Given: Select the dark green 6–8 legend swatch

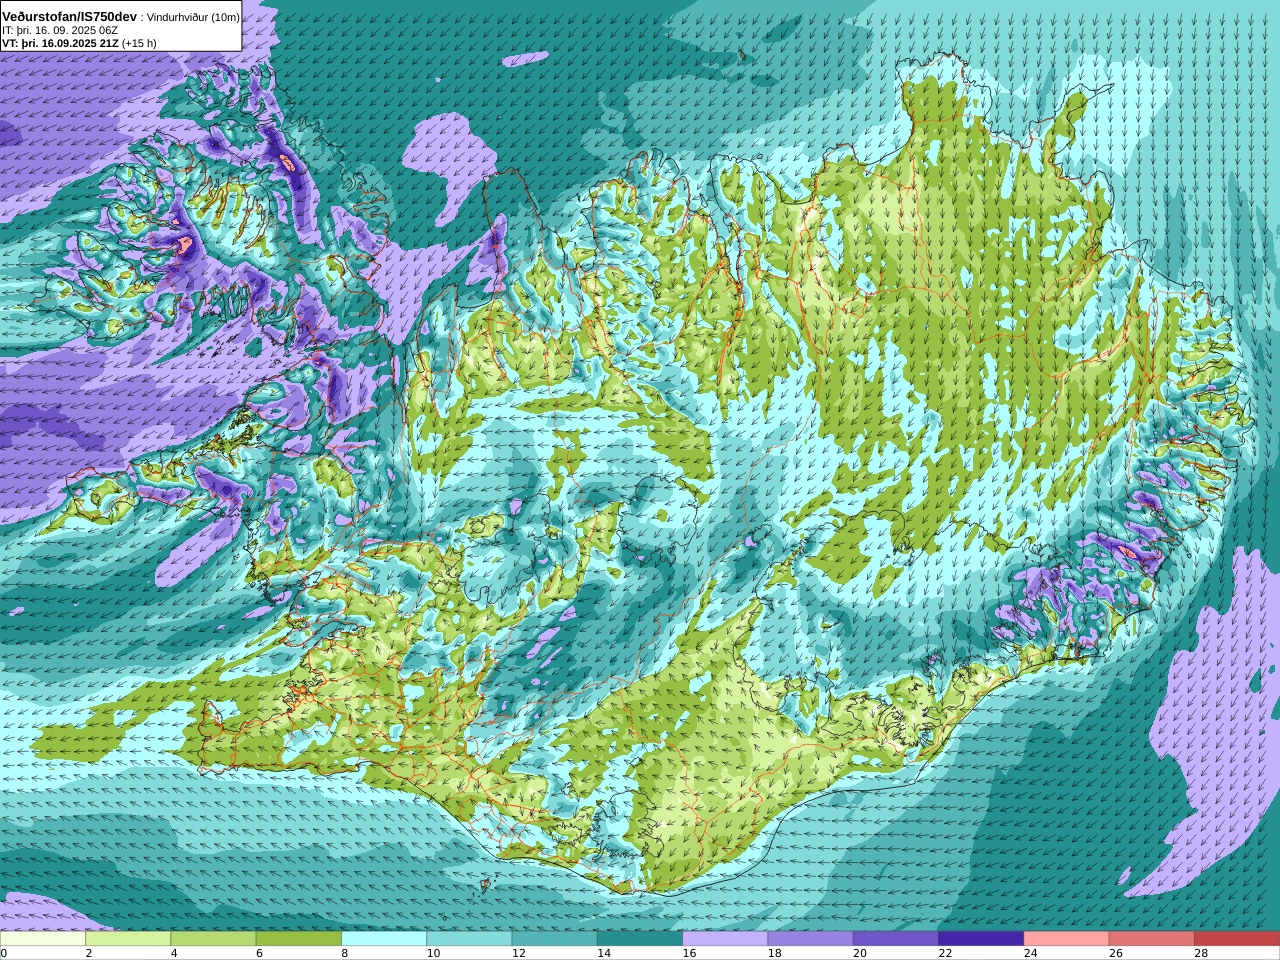Looking at the screenshot, I should click(299, 939).
